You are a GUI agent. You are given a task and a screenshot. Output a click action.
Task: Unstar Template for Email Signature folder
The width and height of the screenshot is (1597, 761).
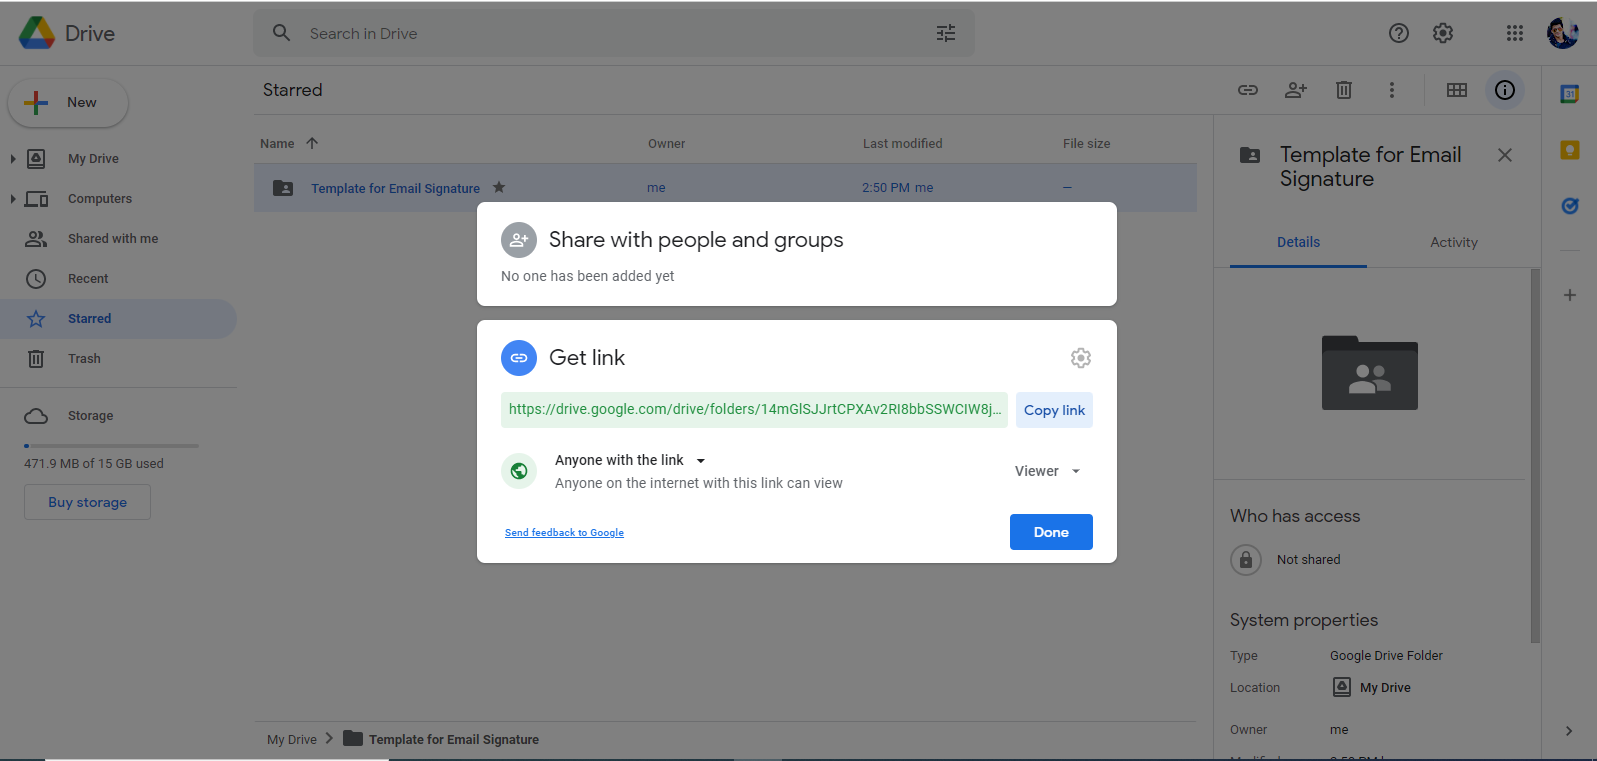(499, 187)
